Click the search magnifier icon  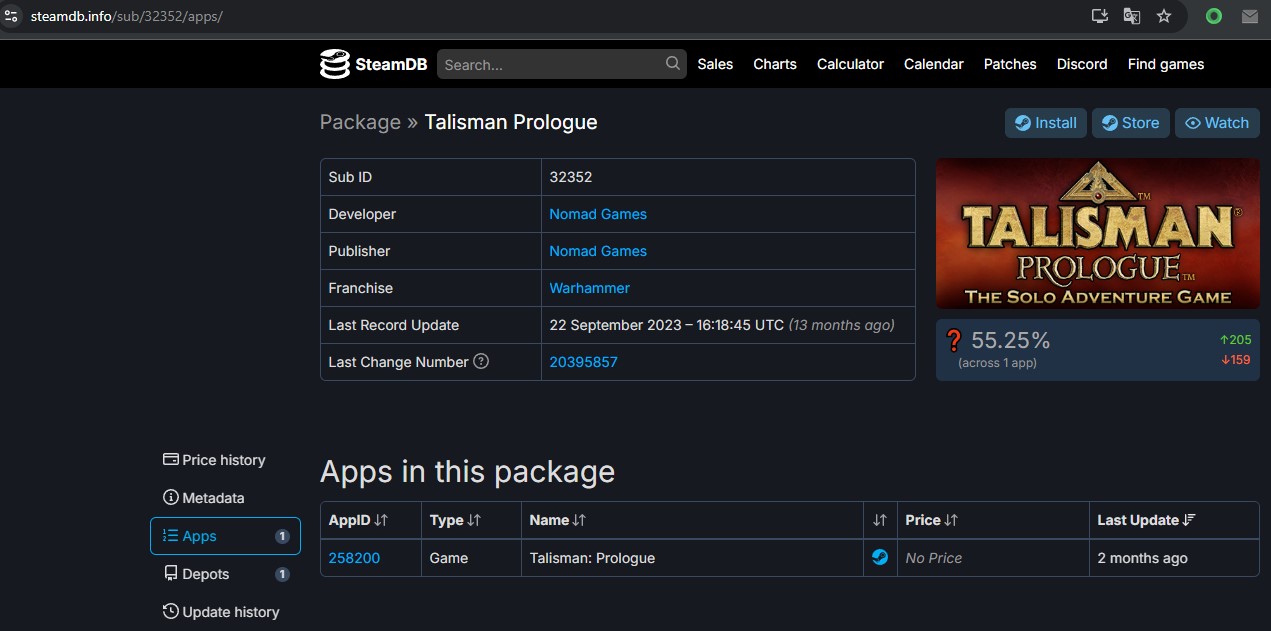[673, 64]
